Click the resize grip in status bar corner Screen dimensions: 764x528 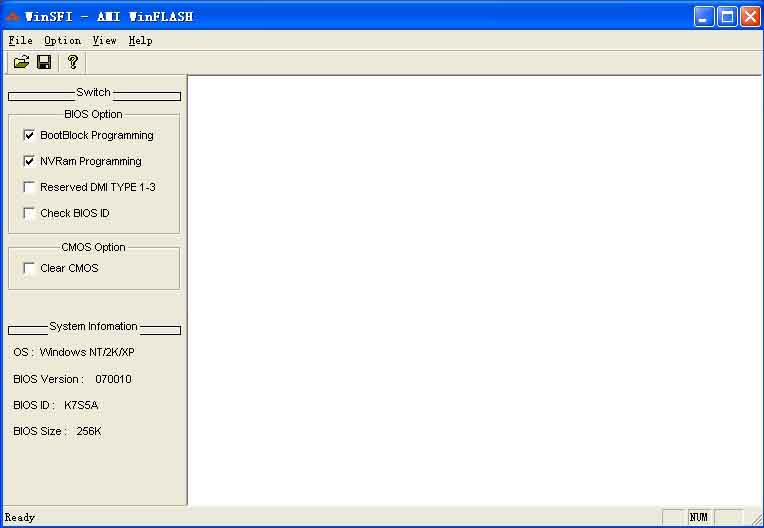pyautogui.click(x=757, y=519)
